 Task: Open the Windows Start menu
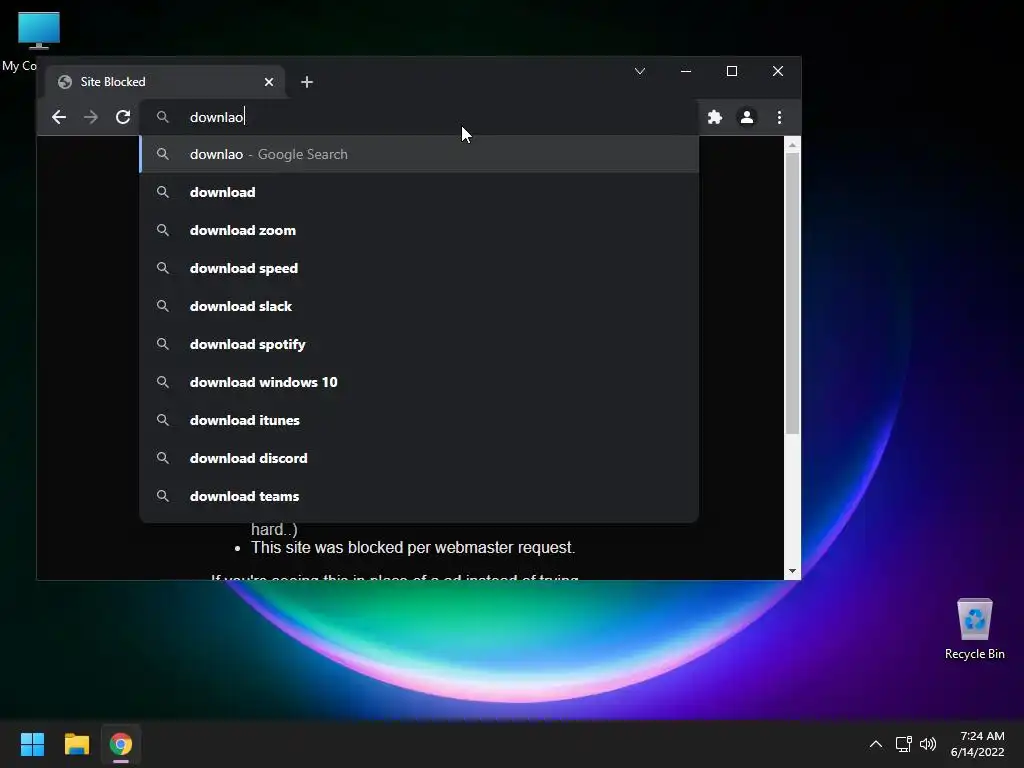(x=32, y=744)
